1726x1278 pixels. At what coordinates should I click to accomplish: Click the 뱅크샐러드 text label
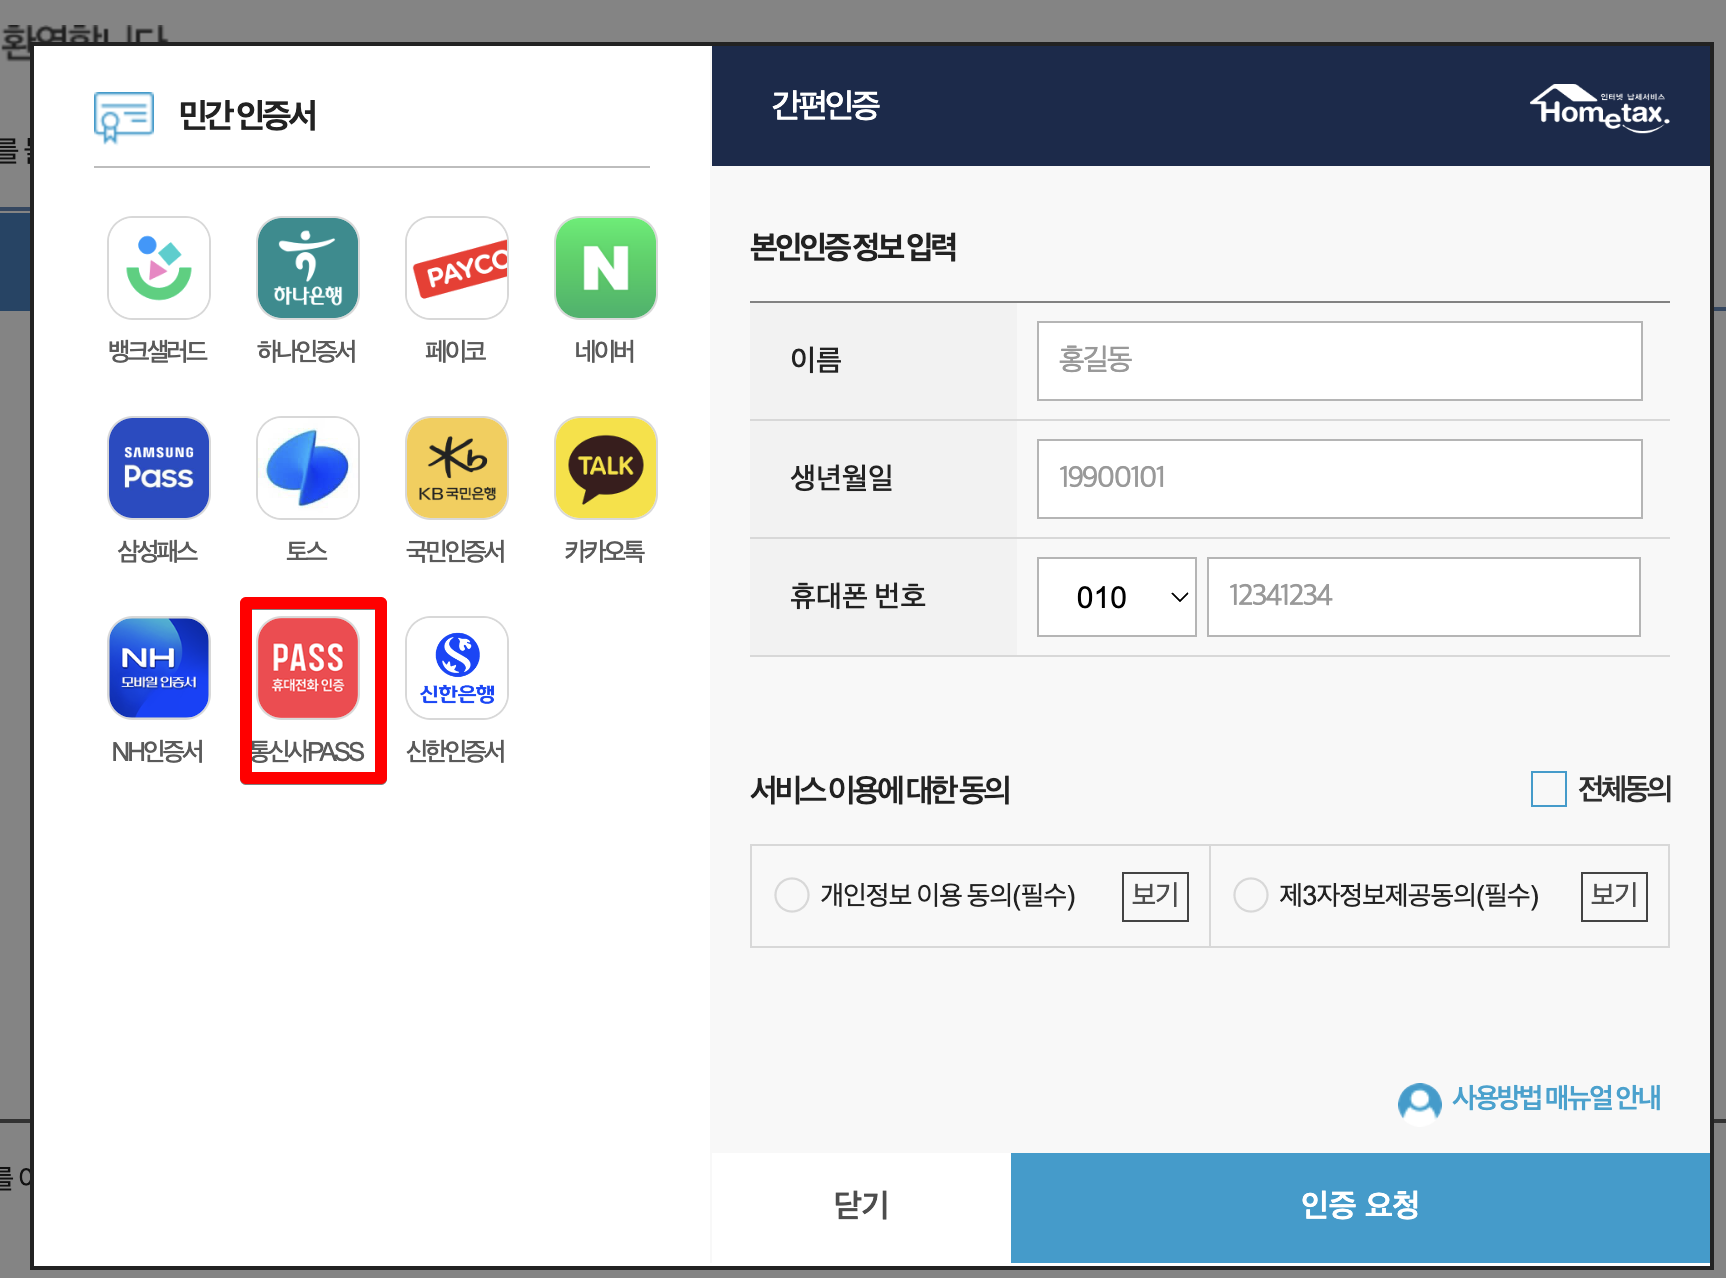tap(158, 352)
